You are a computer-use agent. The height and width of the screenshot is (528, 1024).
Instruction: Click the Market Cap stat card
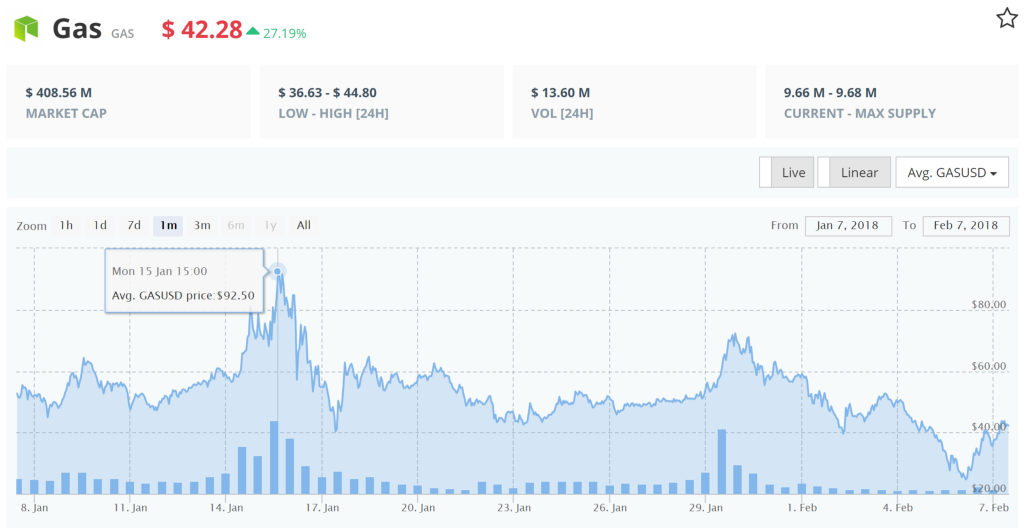click(x=129, y=102)
